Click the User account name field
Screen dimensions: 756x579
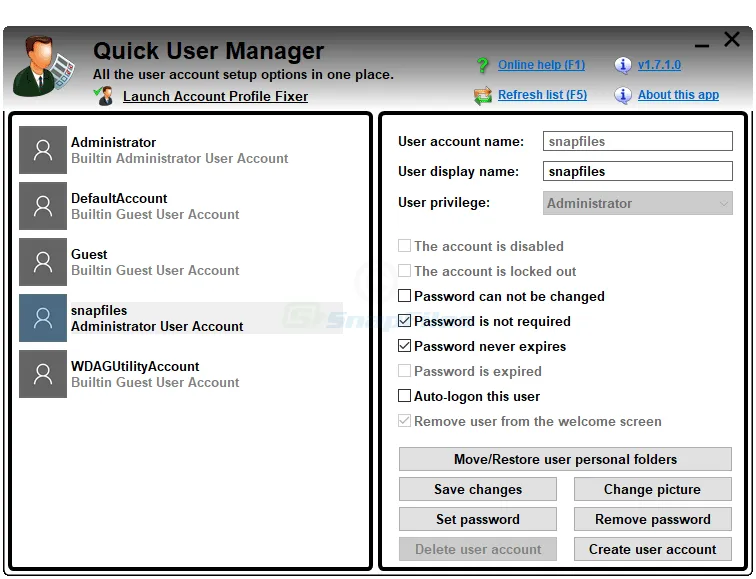[x=637, y=141]
